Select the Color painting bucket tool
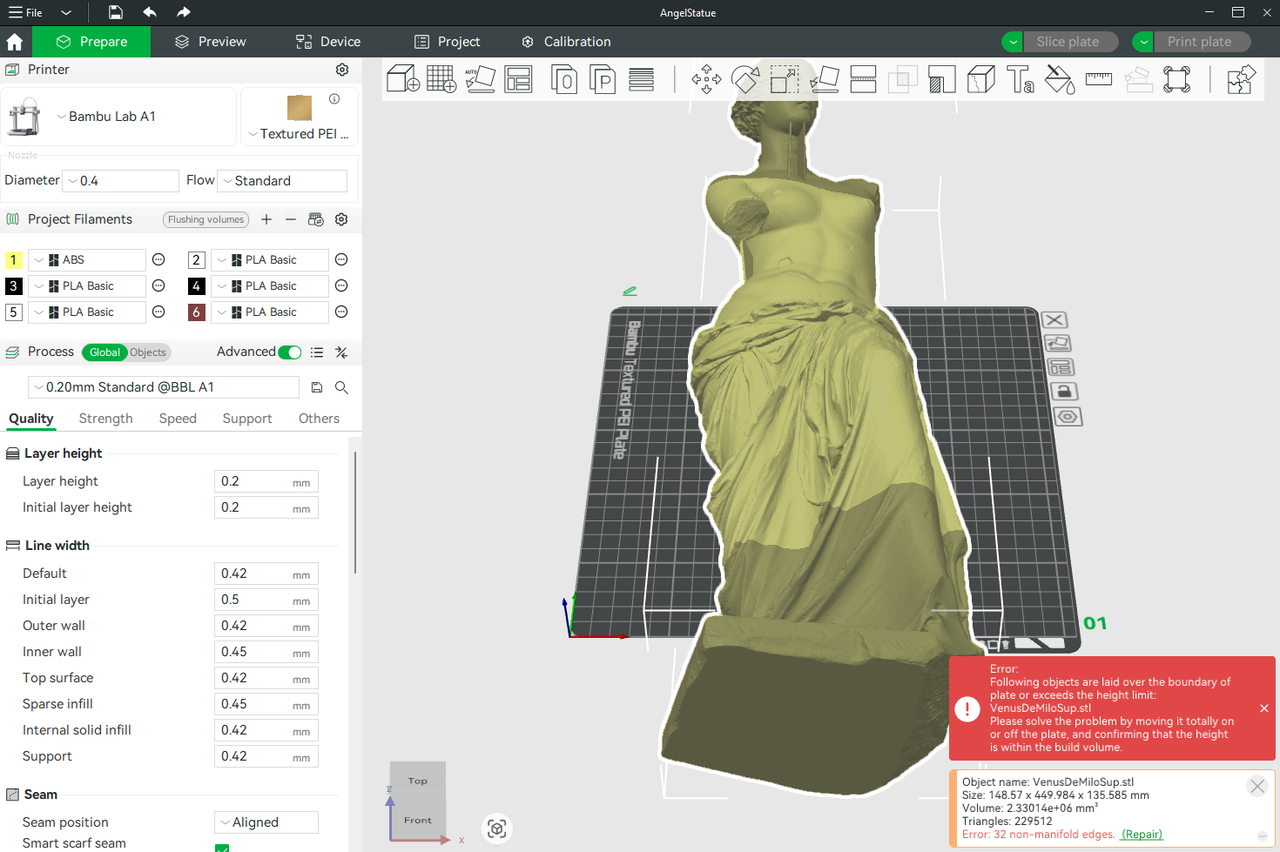Screen dimensions: 1280x852 (x=1060, y=79)
